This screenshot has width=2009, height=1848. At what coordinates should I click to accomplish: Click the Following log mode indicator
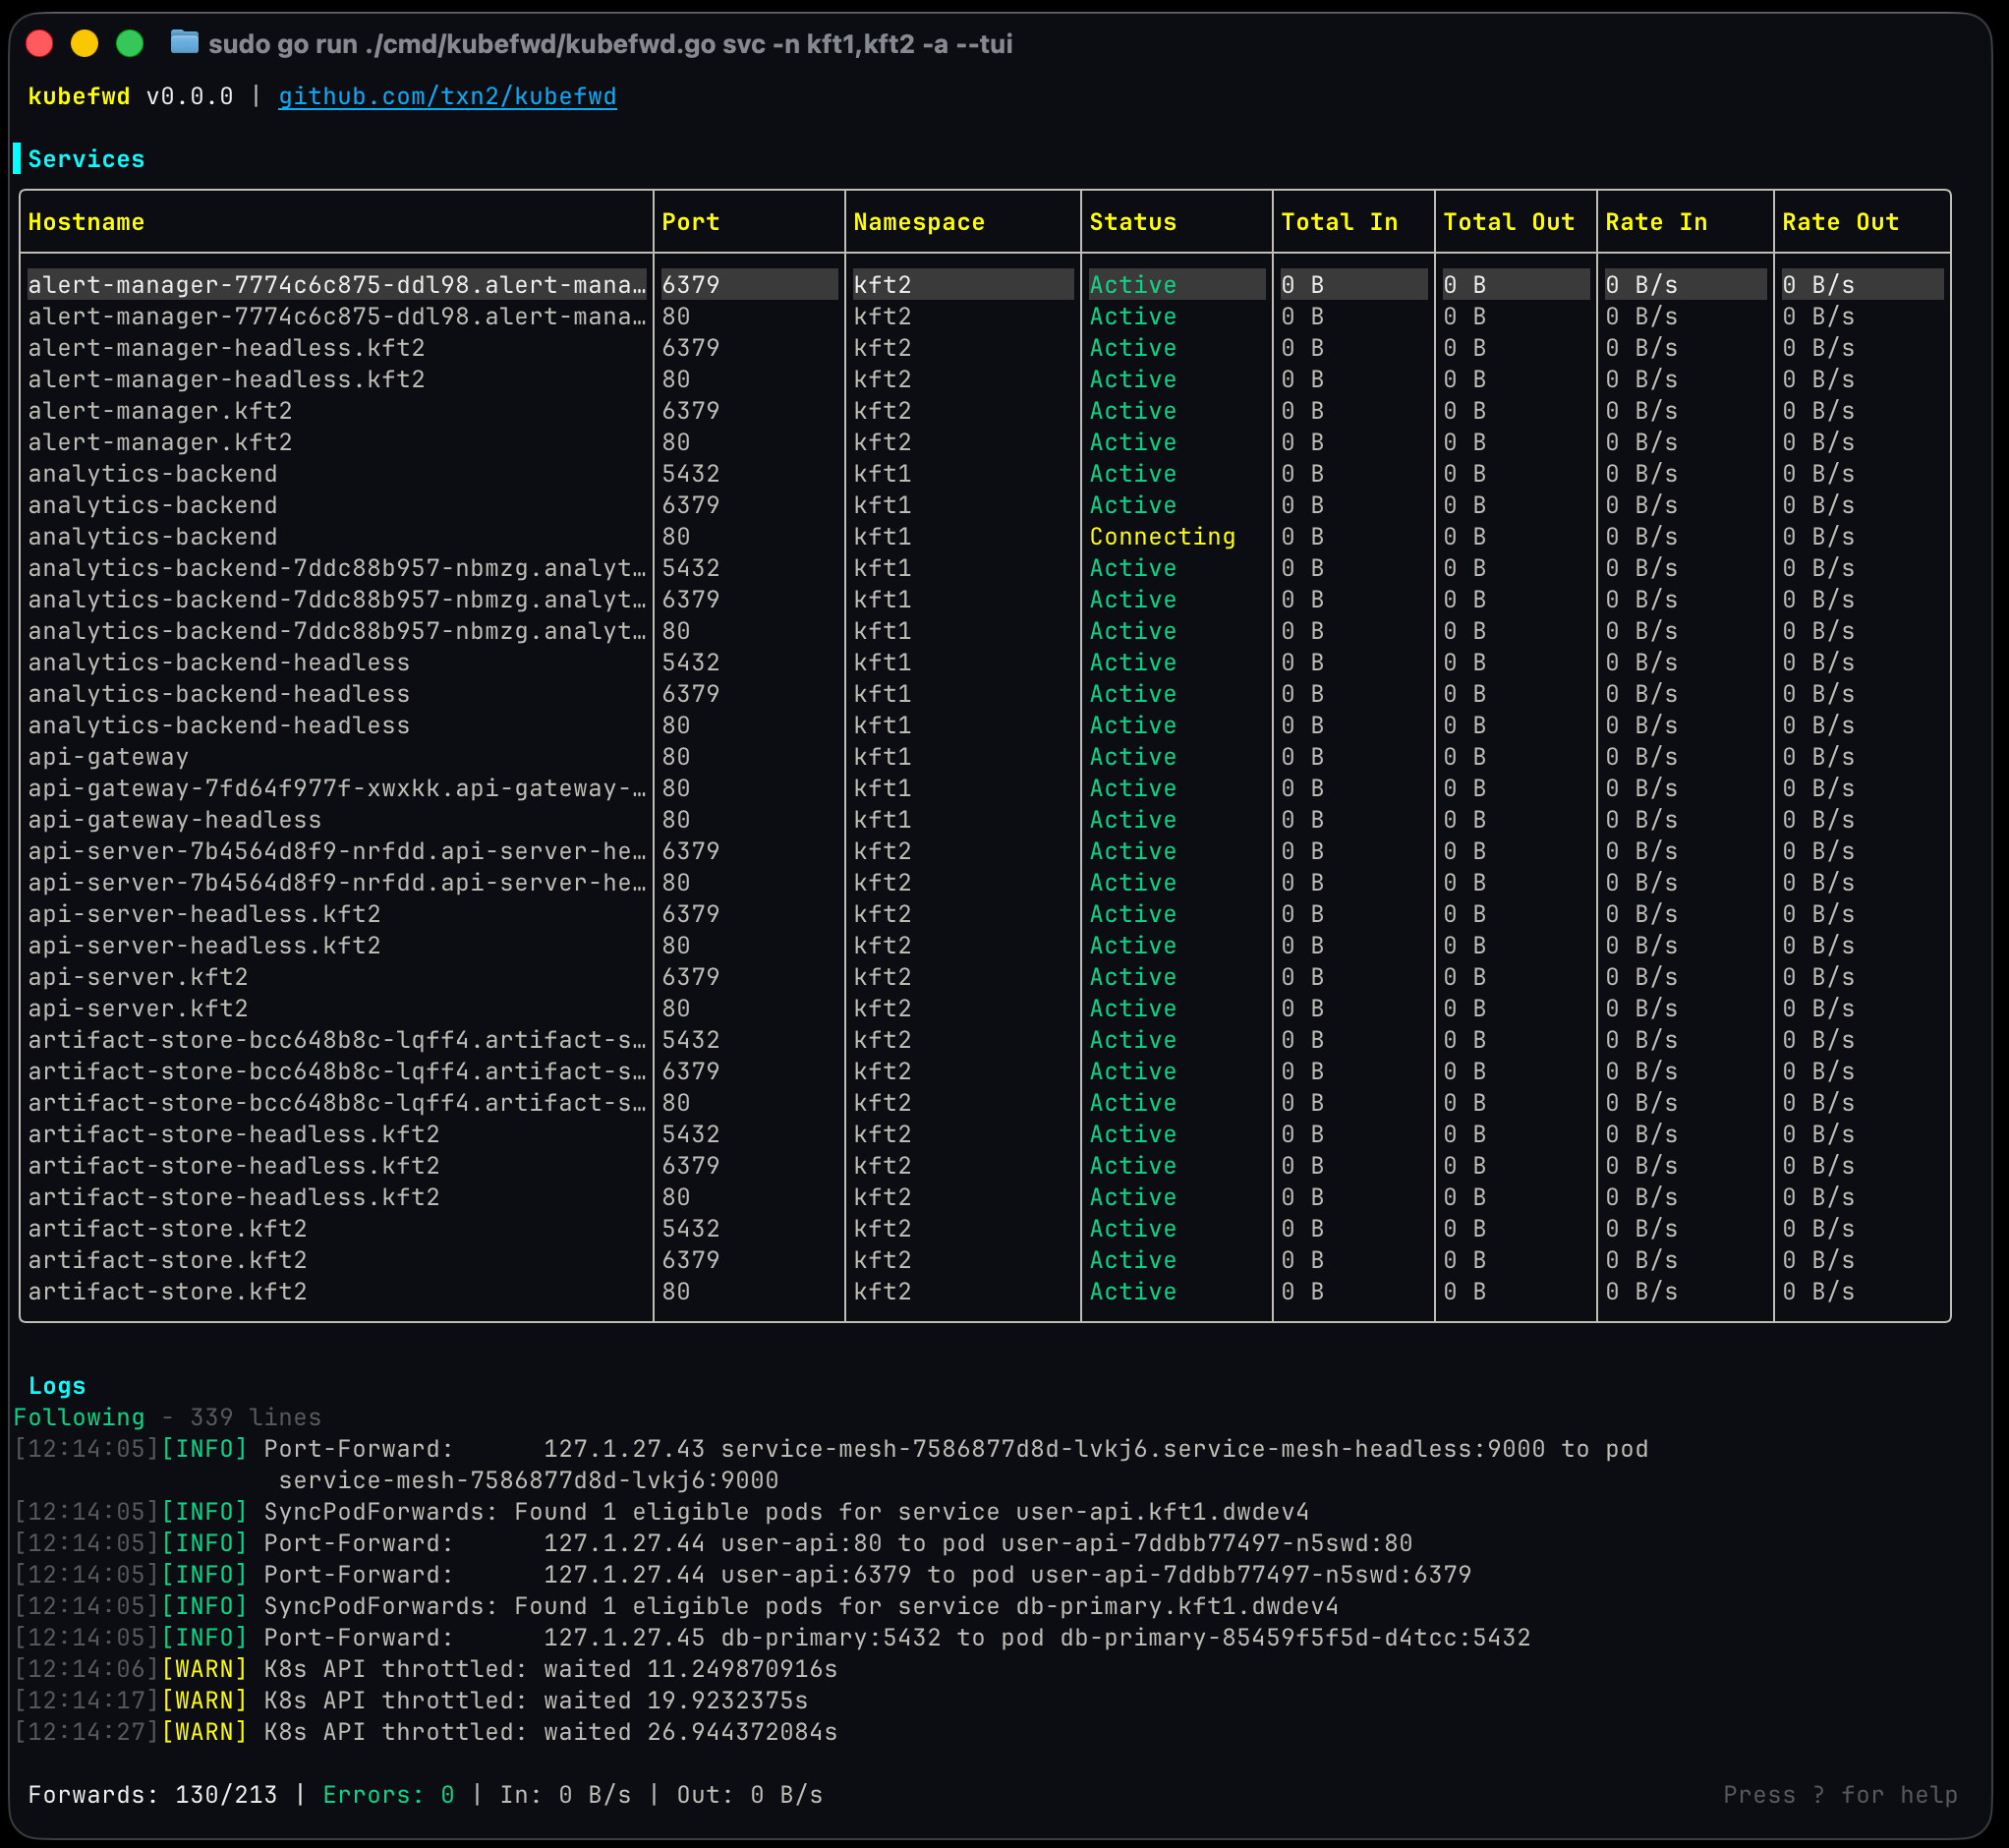tap(79, 1417)
